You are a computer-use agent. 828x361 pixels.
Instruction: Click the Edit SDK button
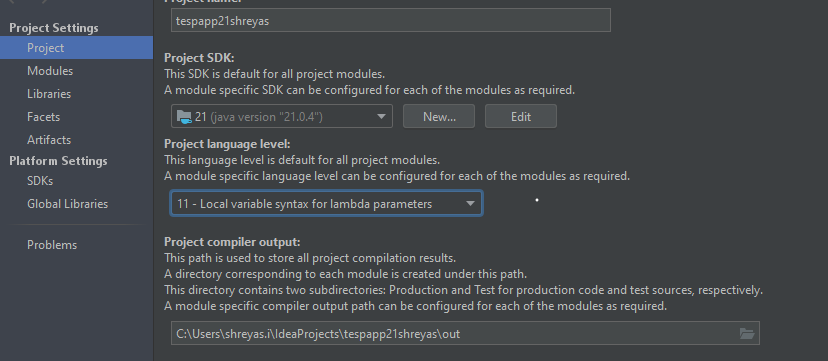click(521, 117)
